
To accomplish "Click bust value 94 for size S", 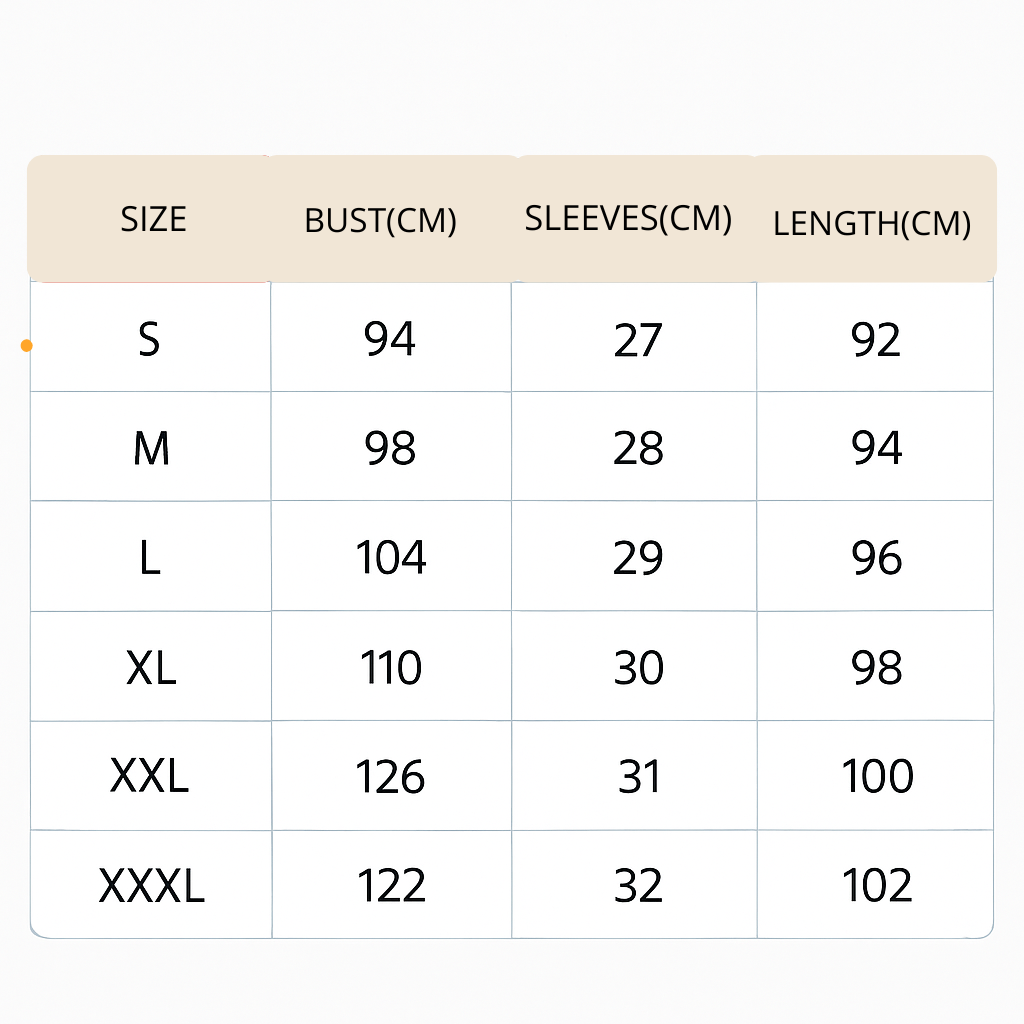I will 390,340.
